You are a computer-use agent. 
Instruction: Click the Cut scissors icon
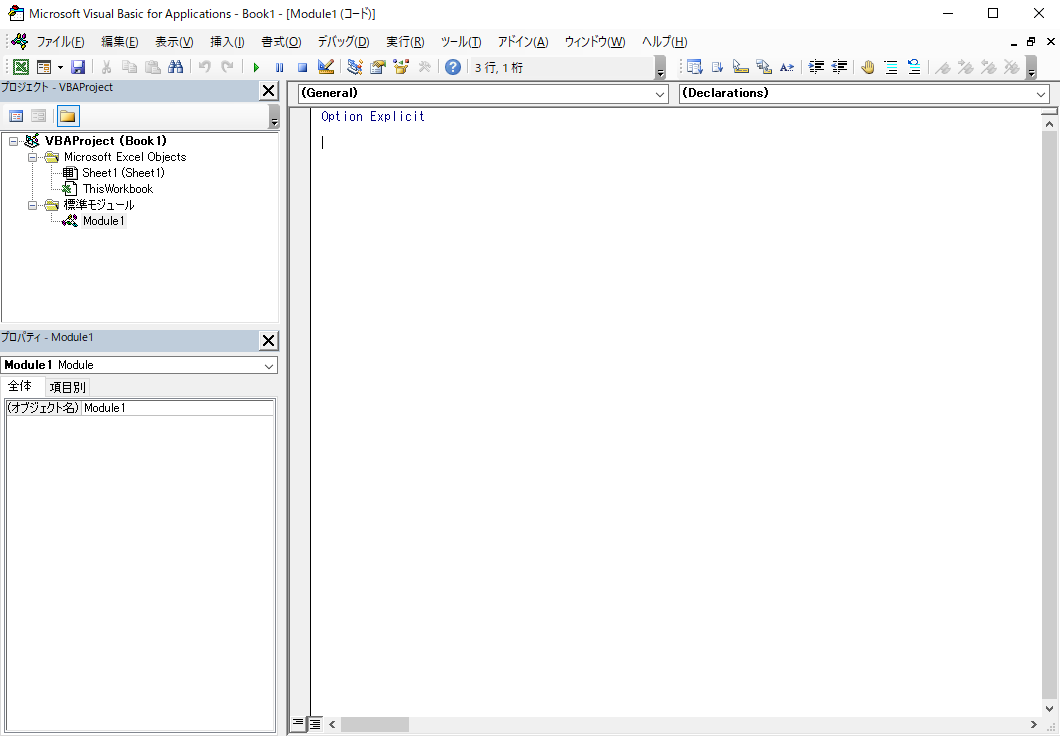[106, 67]
